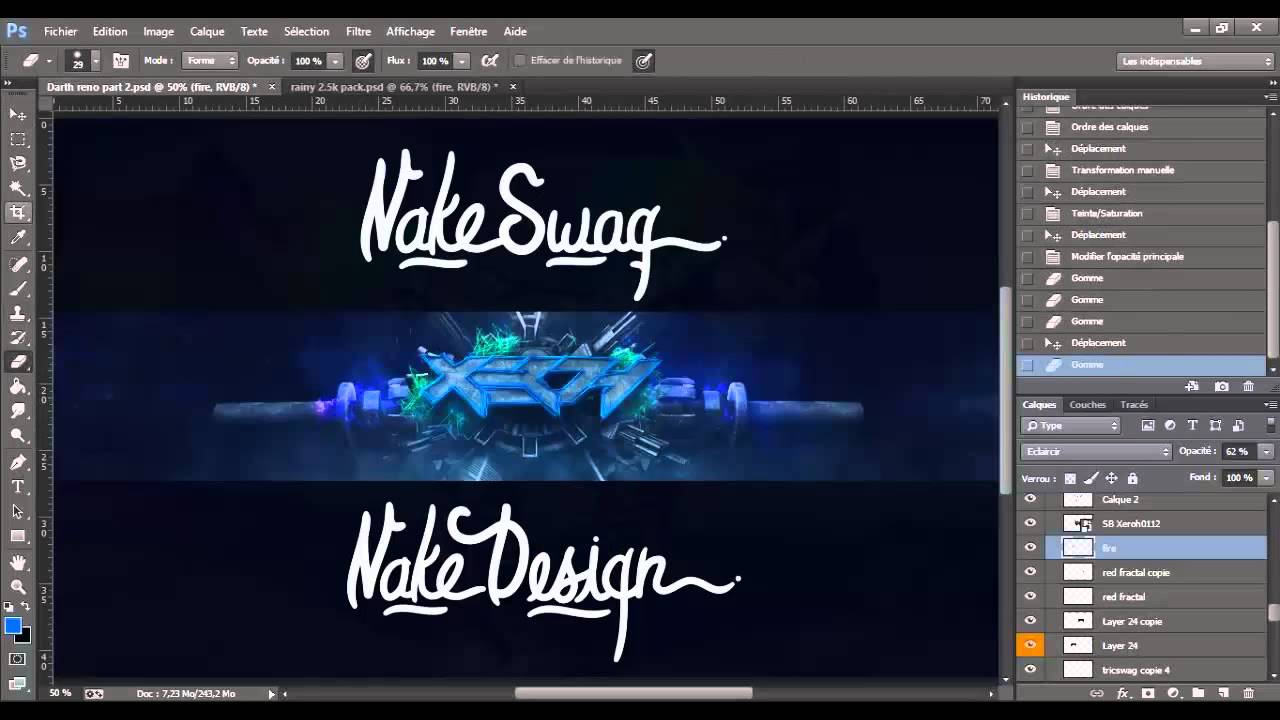Select the Hand tool

coord(18,563)
